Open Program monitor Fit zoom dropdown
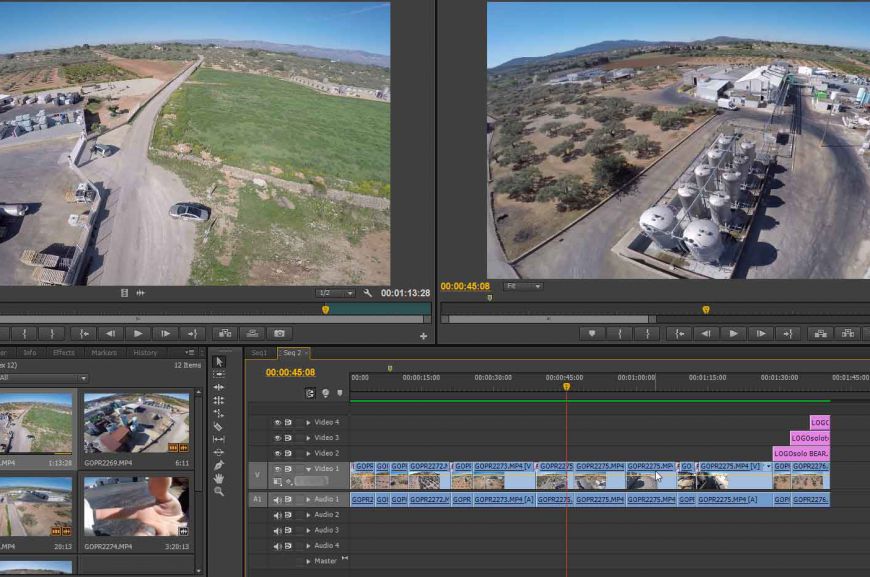 point(523,286)
